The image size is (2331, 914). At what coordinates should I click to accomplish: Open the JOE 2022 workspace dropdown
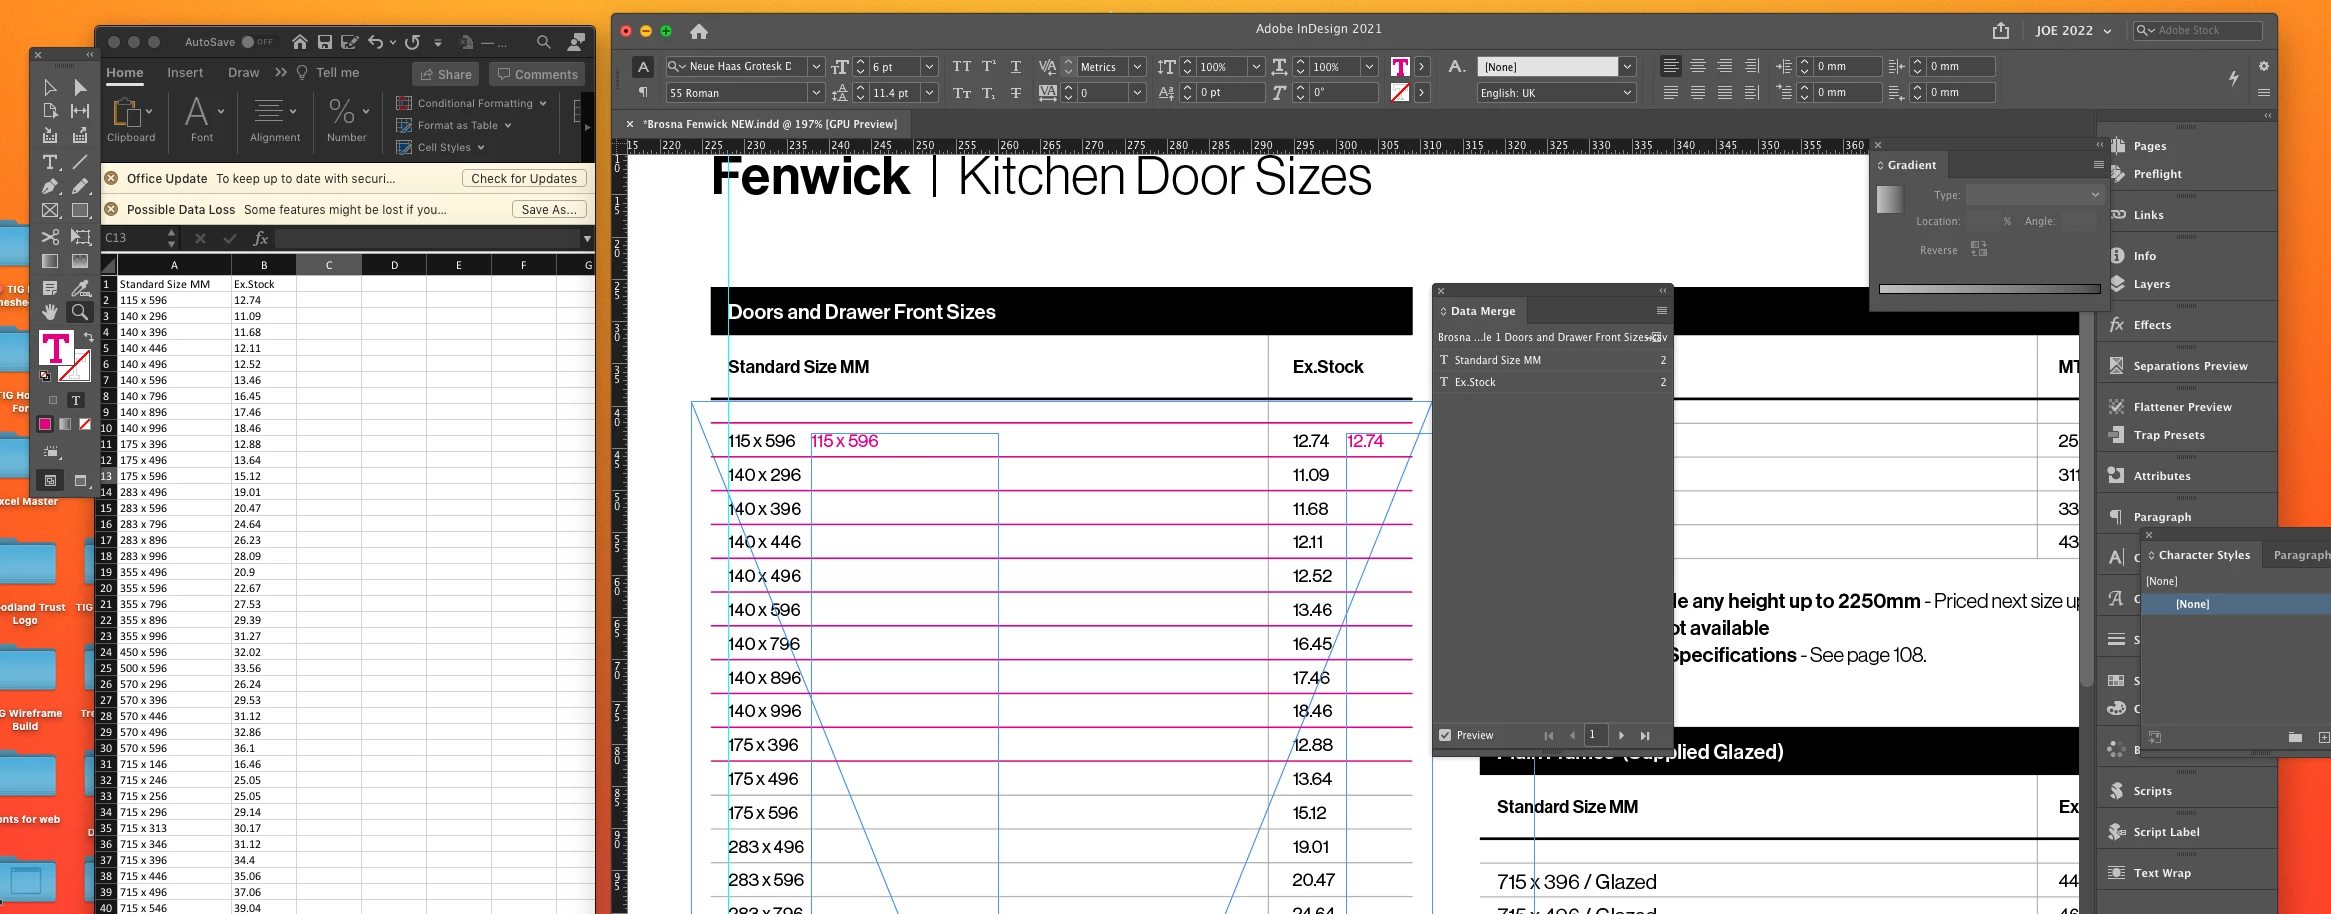(x=2073, y=31)
